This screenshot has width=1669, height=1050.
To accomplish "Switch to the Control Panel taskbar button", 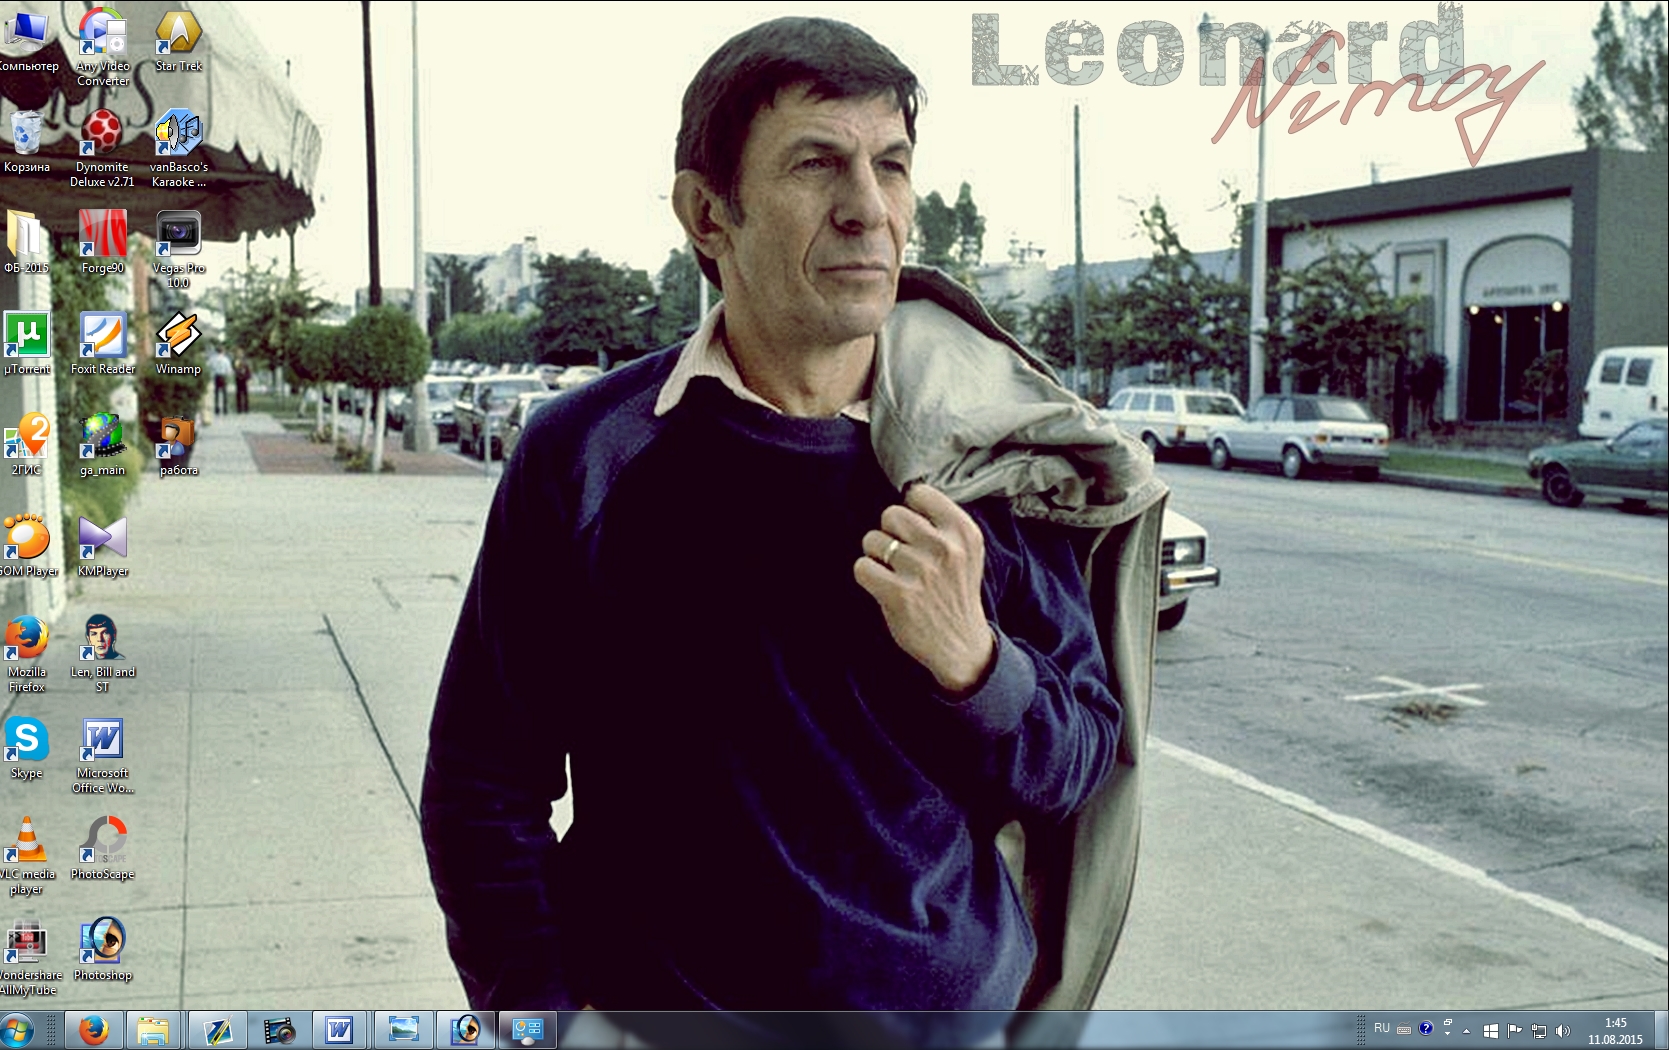I will point(527,1030).
